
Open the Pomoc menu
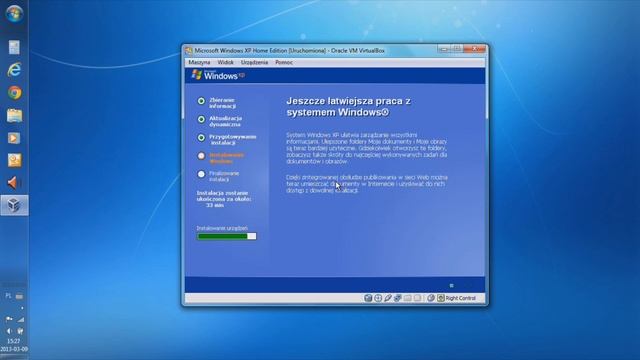point(284,62)
